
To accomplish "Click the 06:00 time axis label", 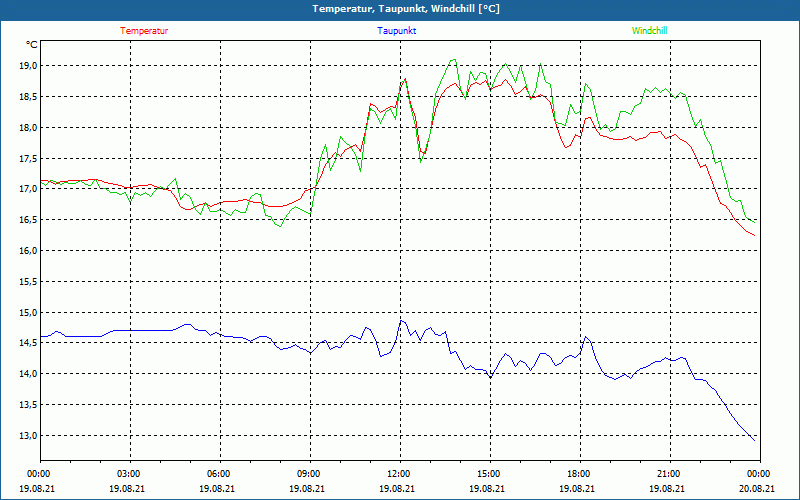I will click(x=219, y=474).
